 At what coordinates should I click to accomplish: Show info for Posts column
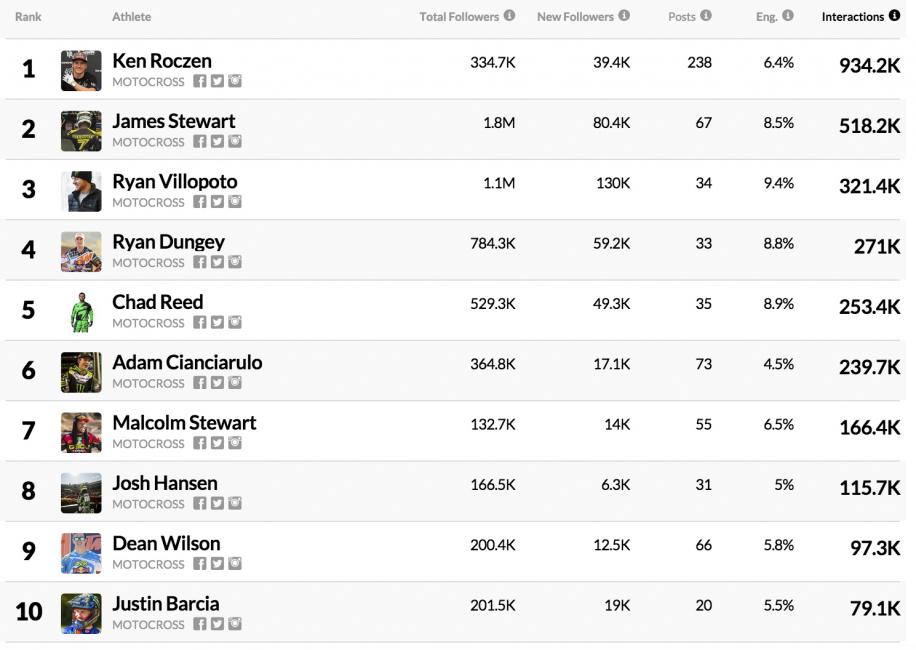click(x=706, y=16)
